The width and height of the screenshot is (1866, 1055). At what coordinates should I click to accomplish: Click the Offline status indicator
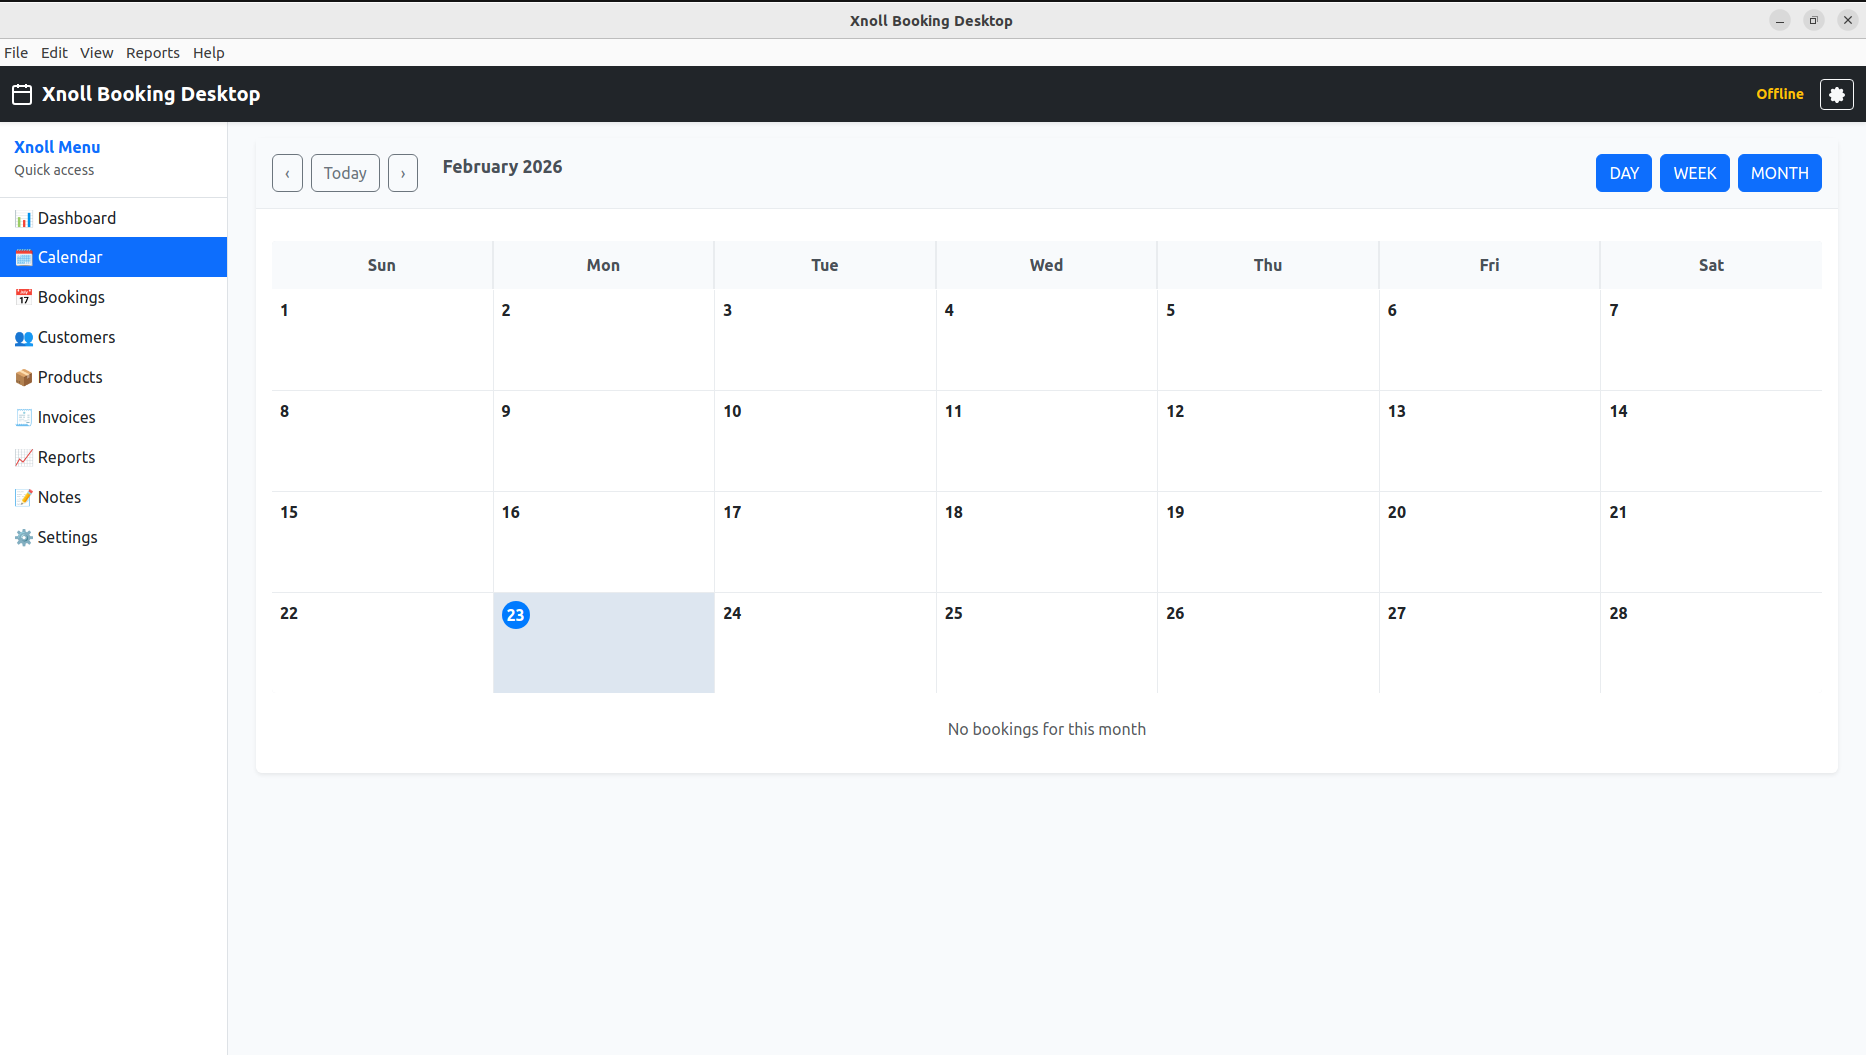(x=1780, y=94)
